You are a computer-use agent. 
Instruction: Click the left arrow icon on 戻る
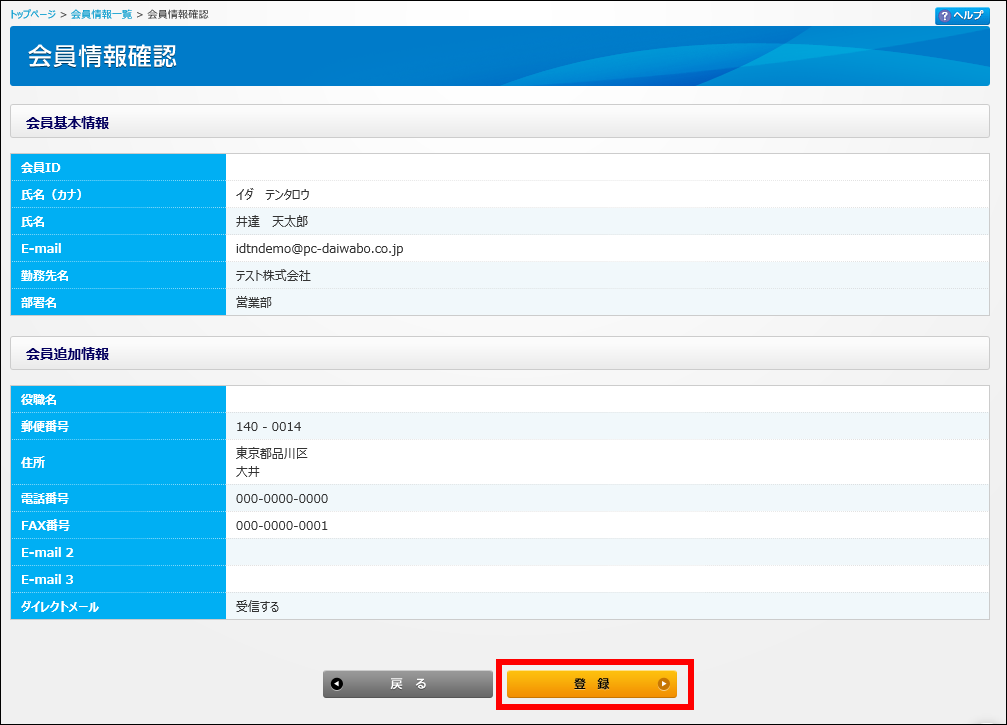337,684
